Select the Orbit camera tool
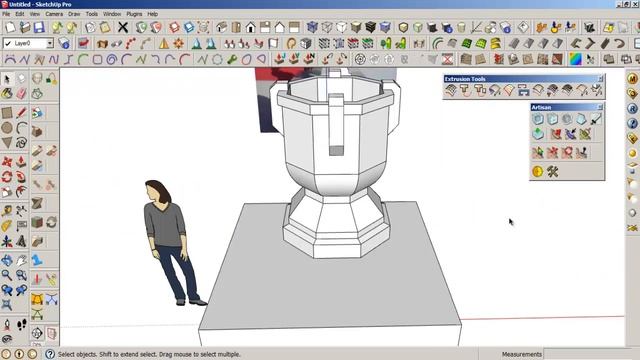Viewport: 640px width, 360px height. (7, 260)
